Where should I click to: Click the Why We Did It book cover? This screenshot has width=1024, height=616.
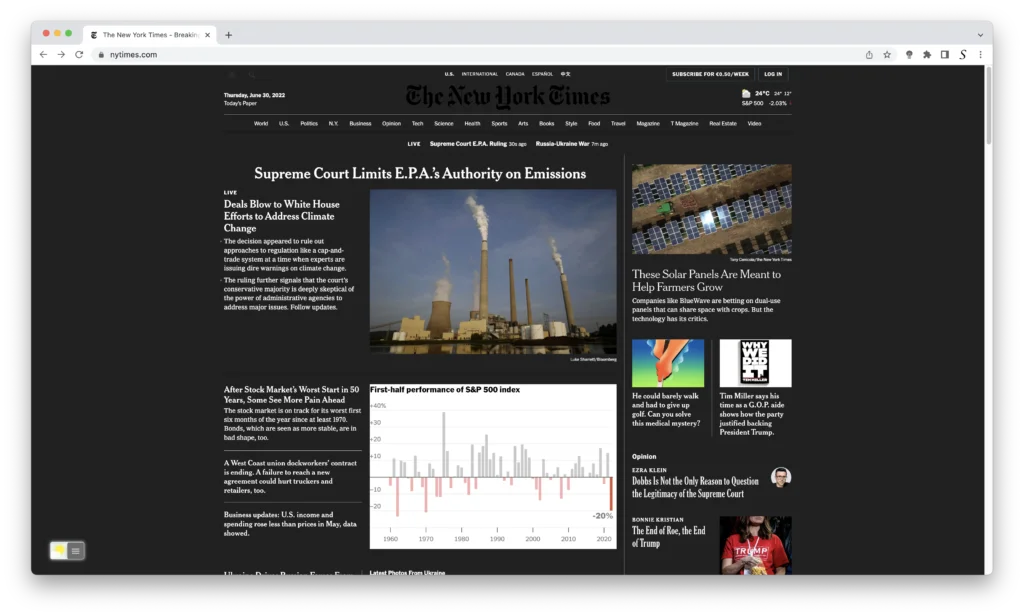tap(756, 363)
